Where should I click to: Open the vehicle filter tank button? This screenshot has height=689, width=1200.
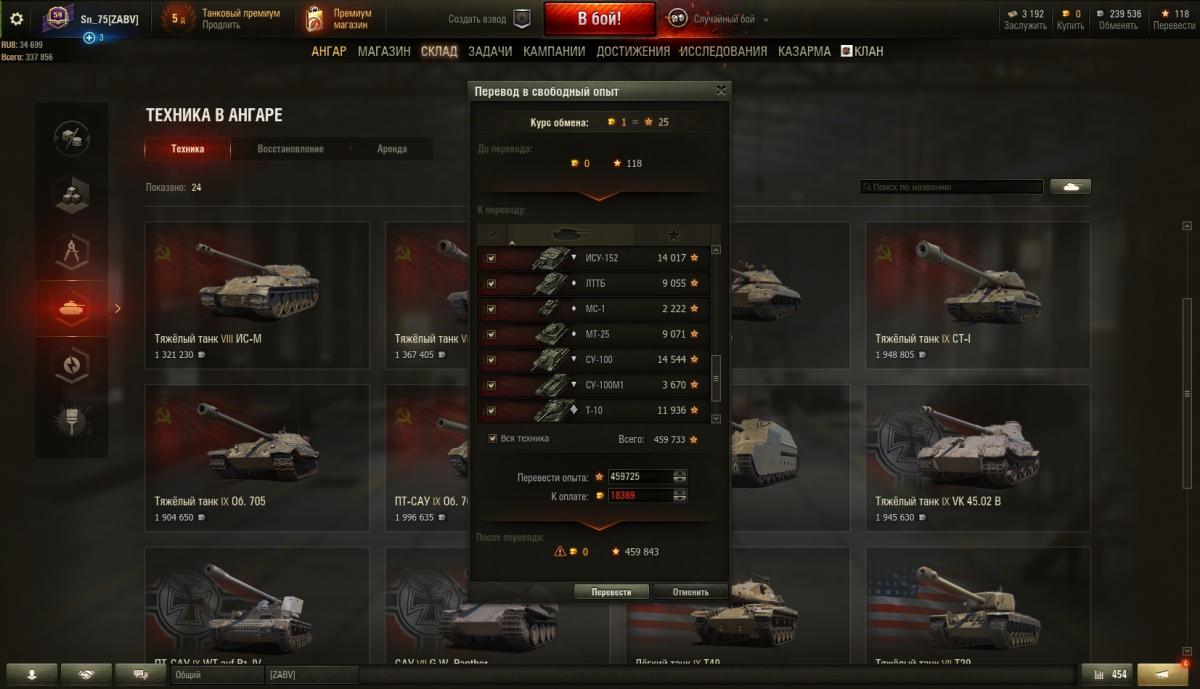(1069, 187)
